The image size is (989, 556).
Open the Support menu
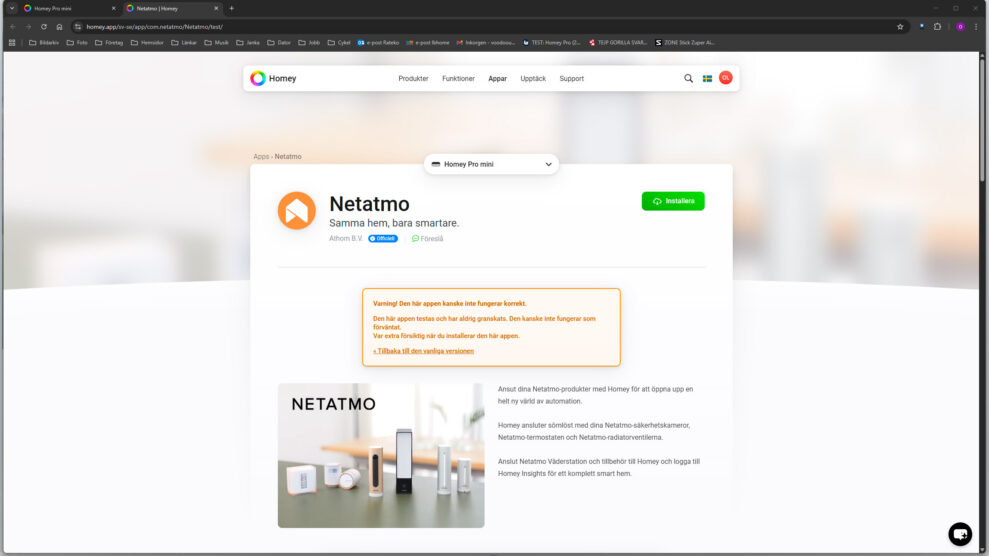click(x=571, y=79)
